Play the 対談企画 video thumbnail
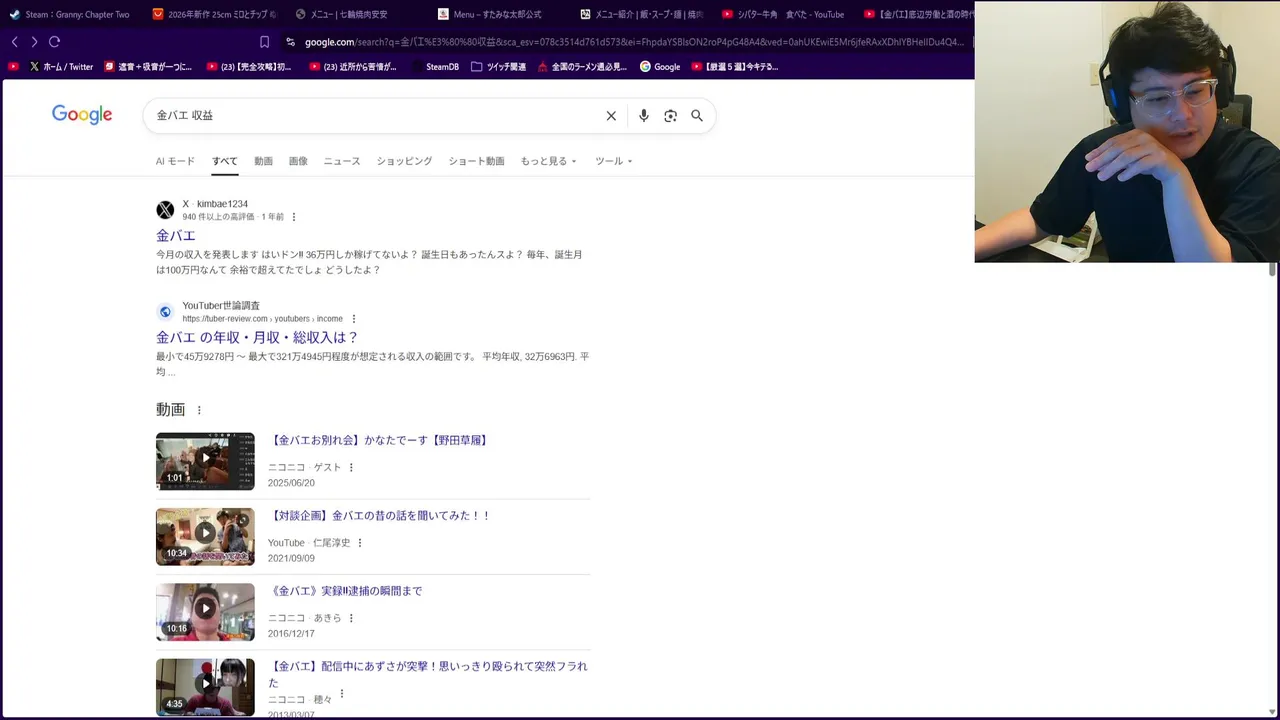Image resolution: width=1280 pixels, height=720 pixels. 205,537
